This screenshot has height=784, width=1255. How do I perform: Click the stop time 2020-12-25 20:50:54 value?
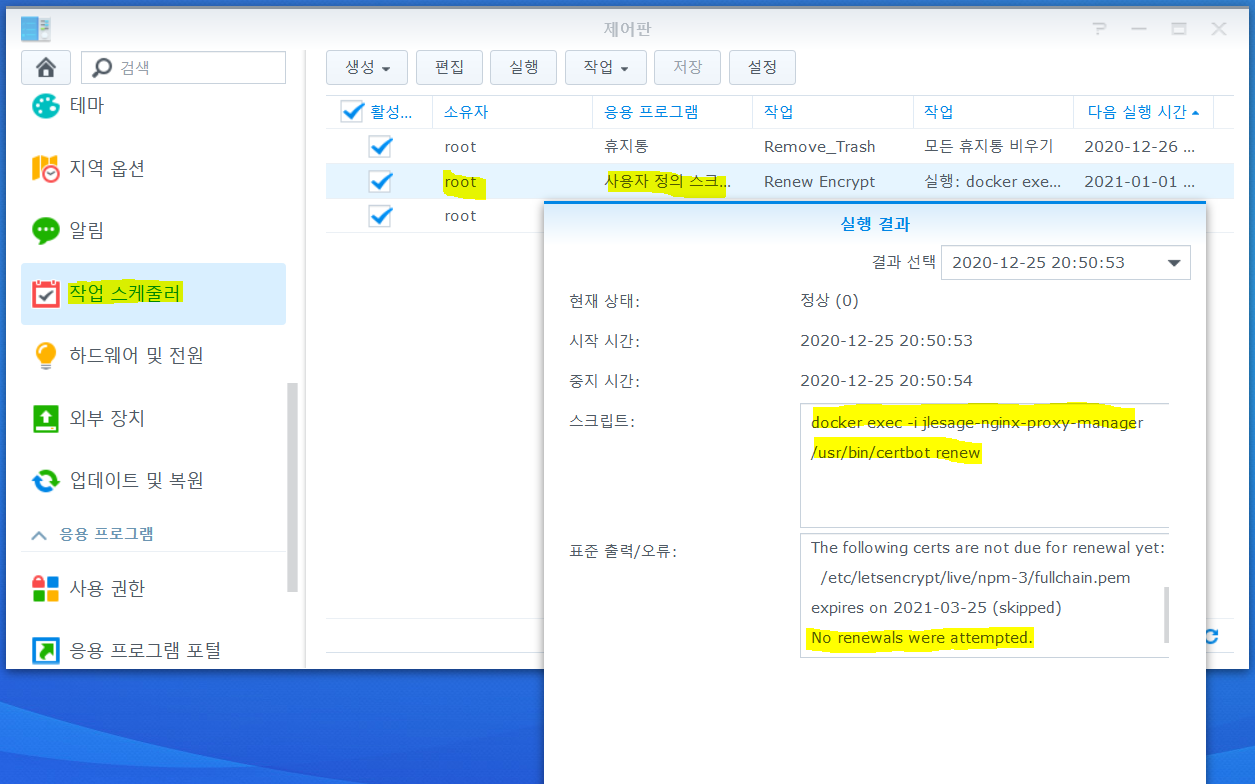pyautogui.click(x=886, y=381)
